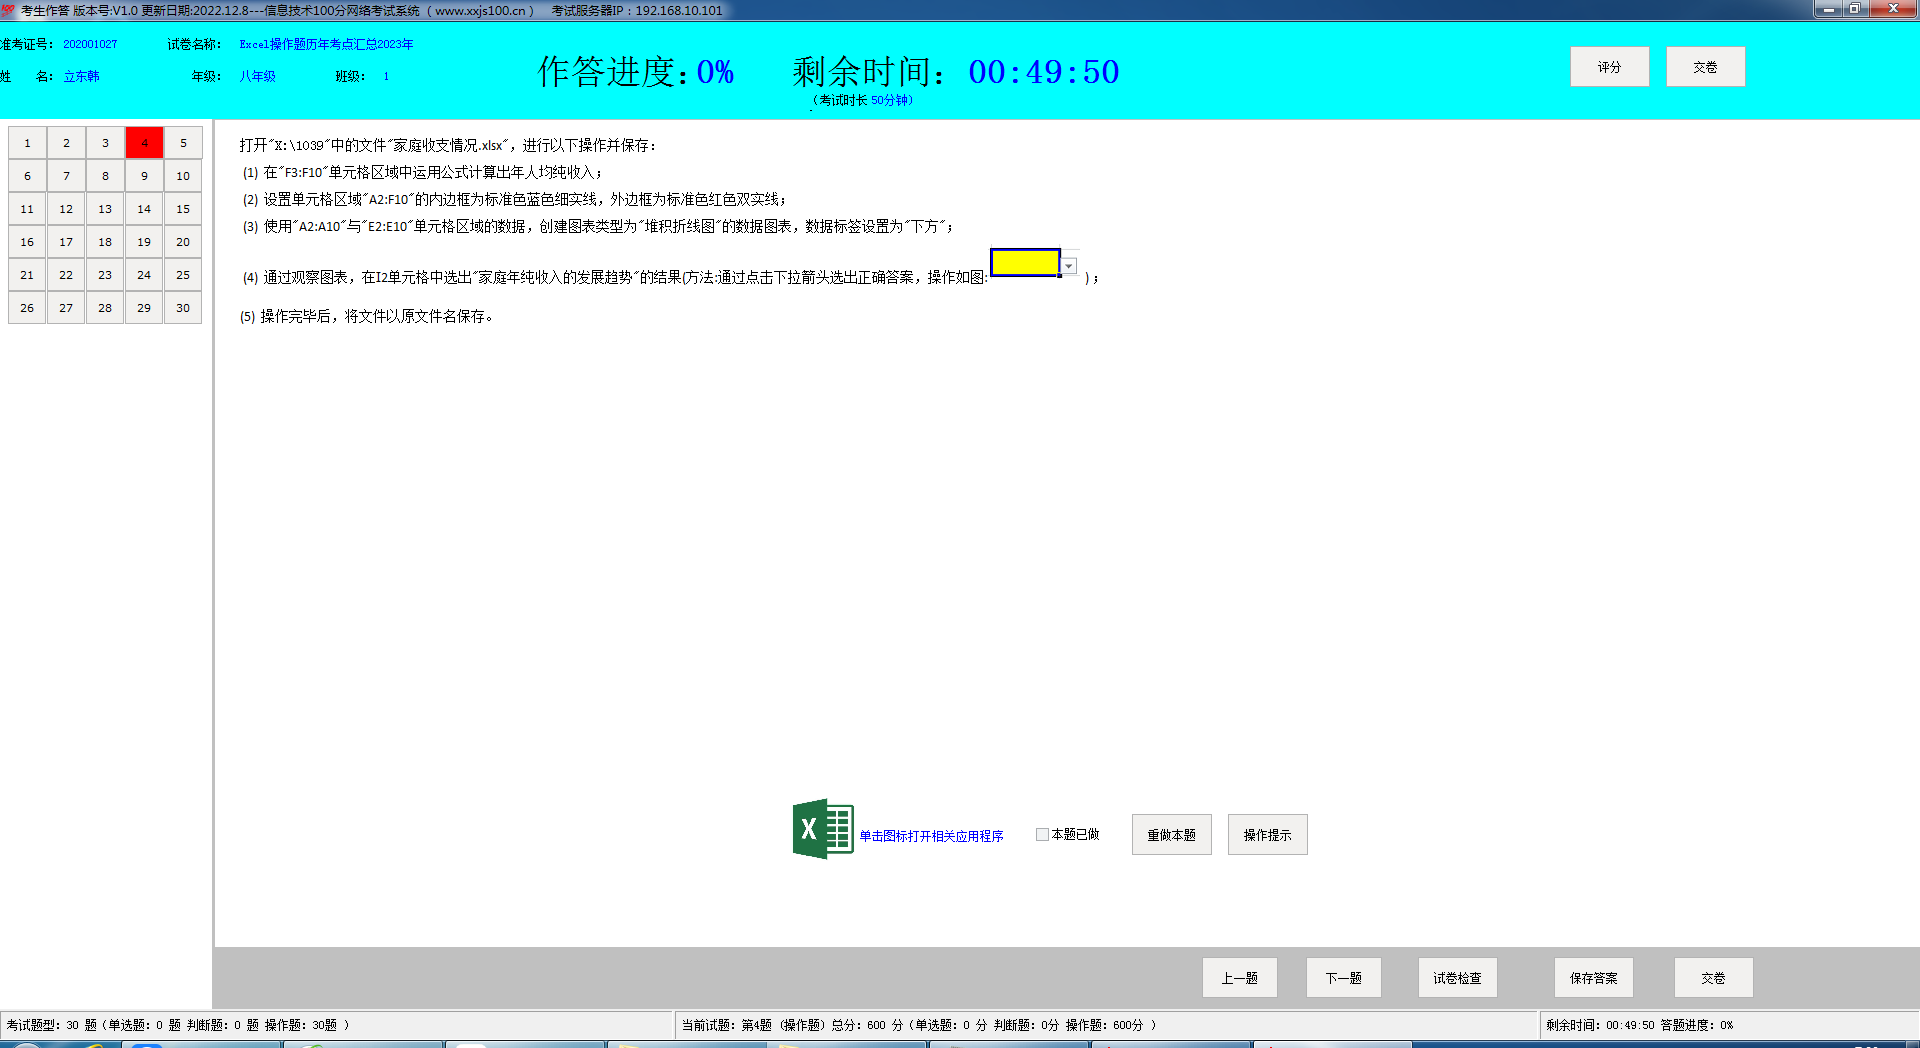Choose question 18
Image resolution: width=1920 pixels, height=1048 pixels.
pyautogui.click(x=105, y=242)
